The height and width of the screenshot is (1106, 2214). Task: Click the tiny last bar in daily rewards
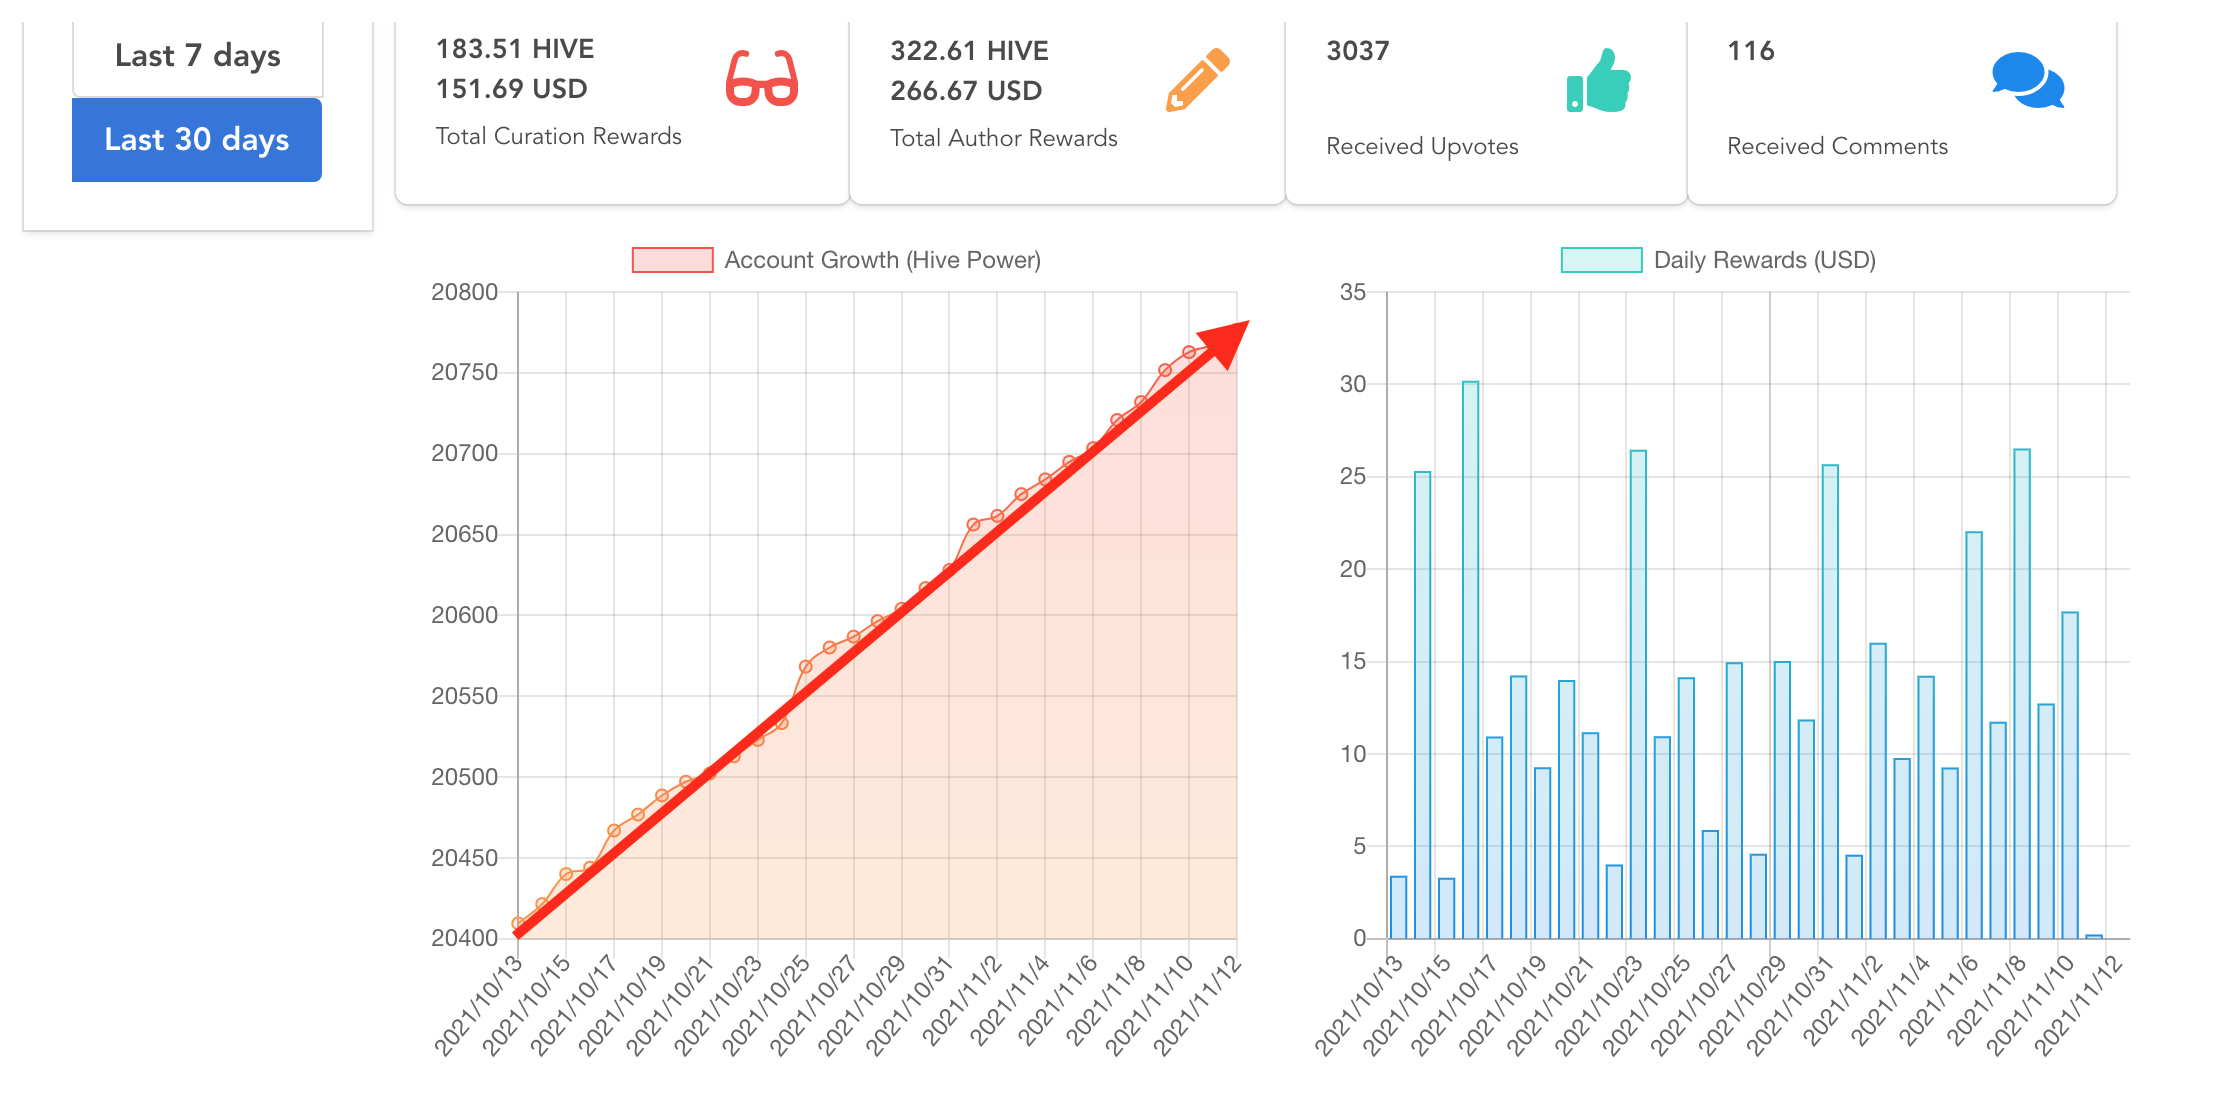tap(2094, 937)
